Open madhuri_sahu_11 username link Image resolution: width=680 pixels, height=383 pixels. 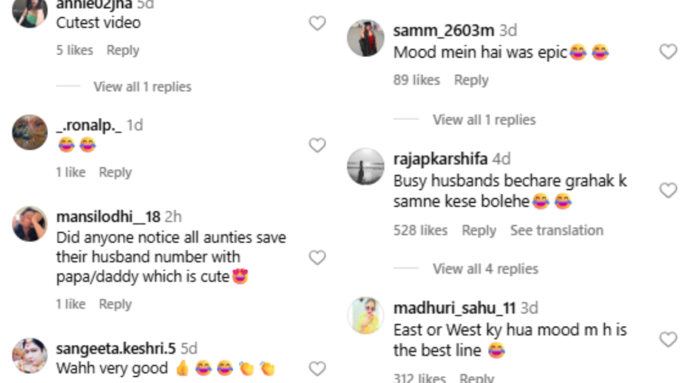[x=454, y=308]
